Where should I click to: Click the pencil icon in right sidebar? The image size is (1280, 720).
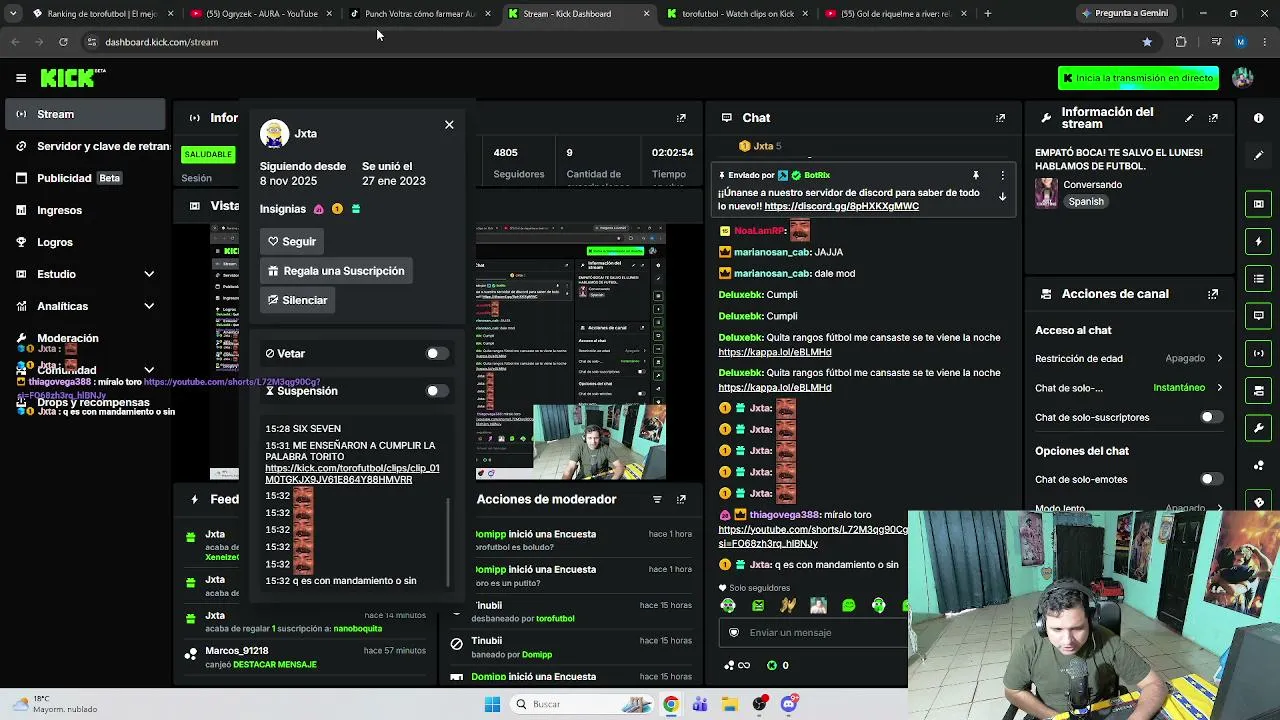pos(1258,155)
